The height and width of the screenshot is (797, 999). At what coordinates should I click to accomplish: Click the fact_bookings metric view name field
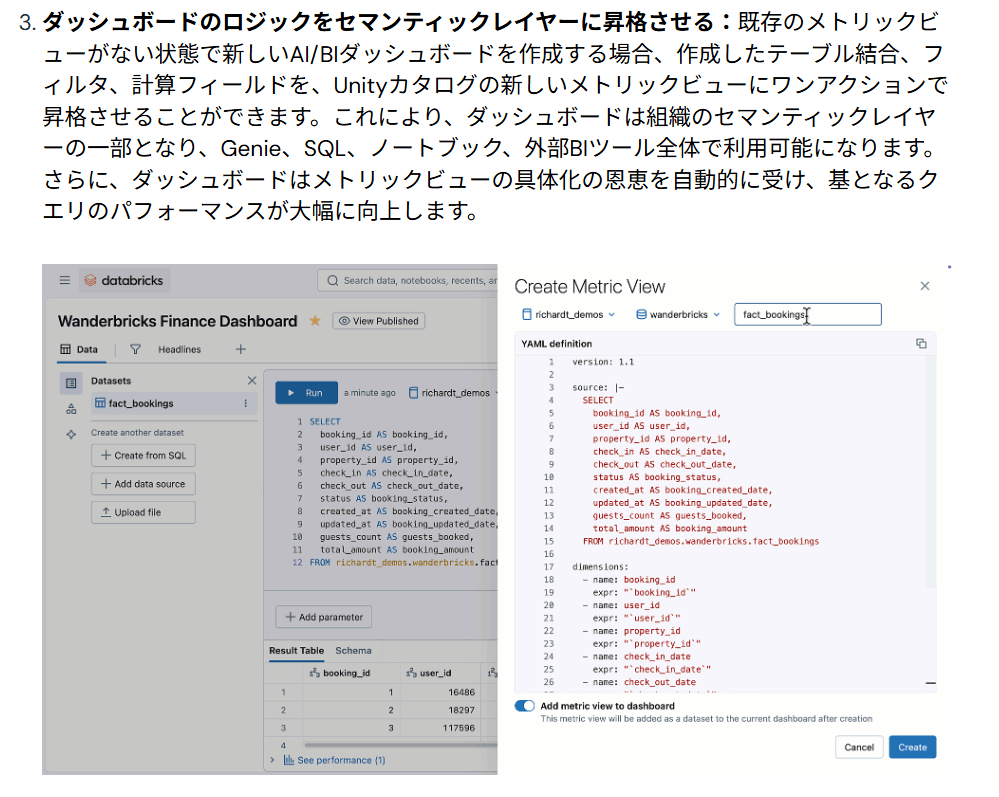click(x=807, y=314)
